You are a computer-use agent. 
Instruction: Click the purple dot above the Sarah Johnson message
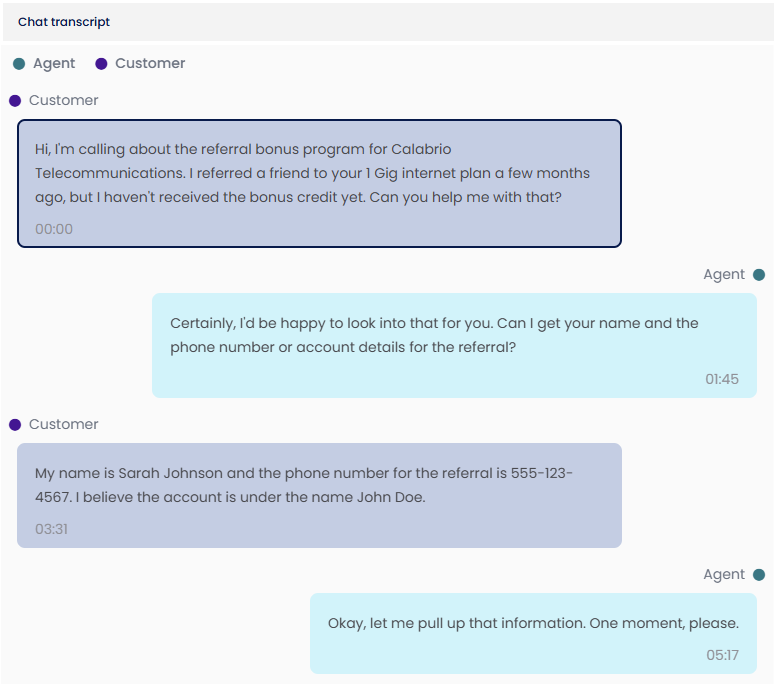click(x=15, y=425)
